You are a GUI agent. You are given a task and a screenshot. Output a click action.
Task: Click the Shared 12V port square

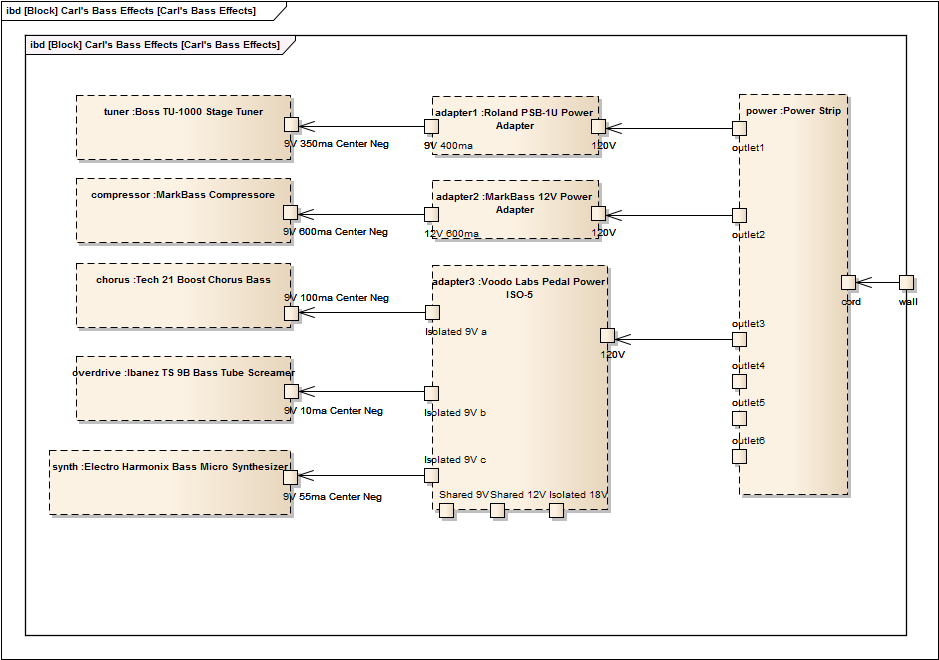(496, 510)
